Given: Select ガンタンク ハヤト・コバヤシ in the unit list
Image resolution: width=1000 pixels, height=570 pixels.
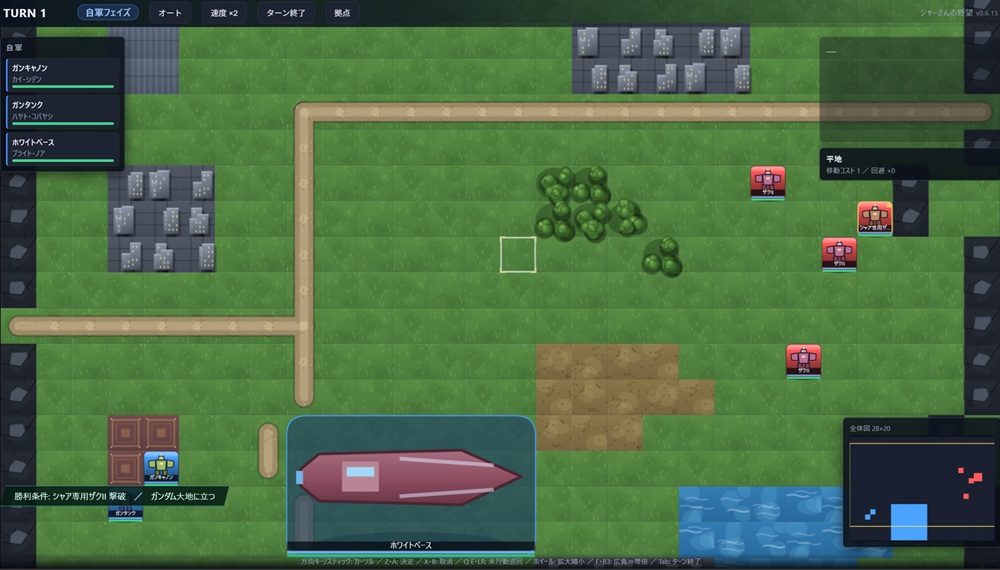Looking at the screenshot, I should (x=62, y=112).
